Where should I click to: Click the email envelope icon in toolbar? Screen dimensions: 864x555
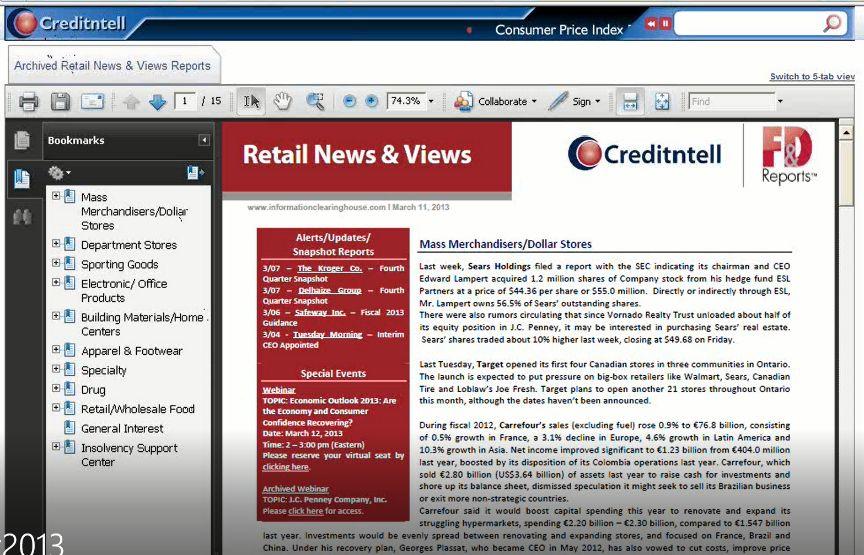[92, 101]
